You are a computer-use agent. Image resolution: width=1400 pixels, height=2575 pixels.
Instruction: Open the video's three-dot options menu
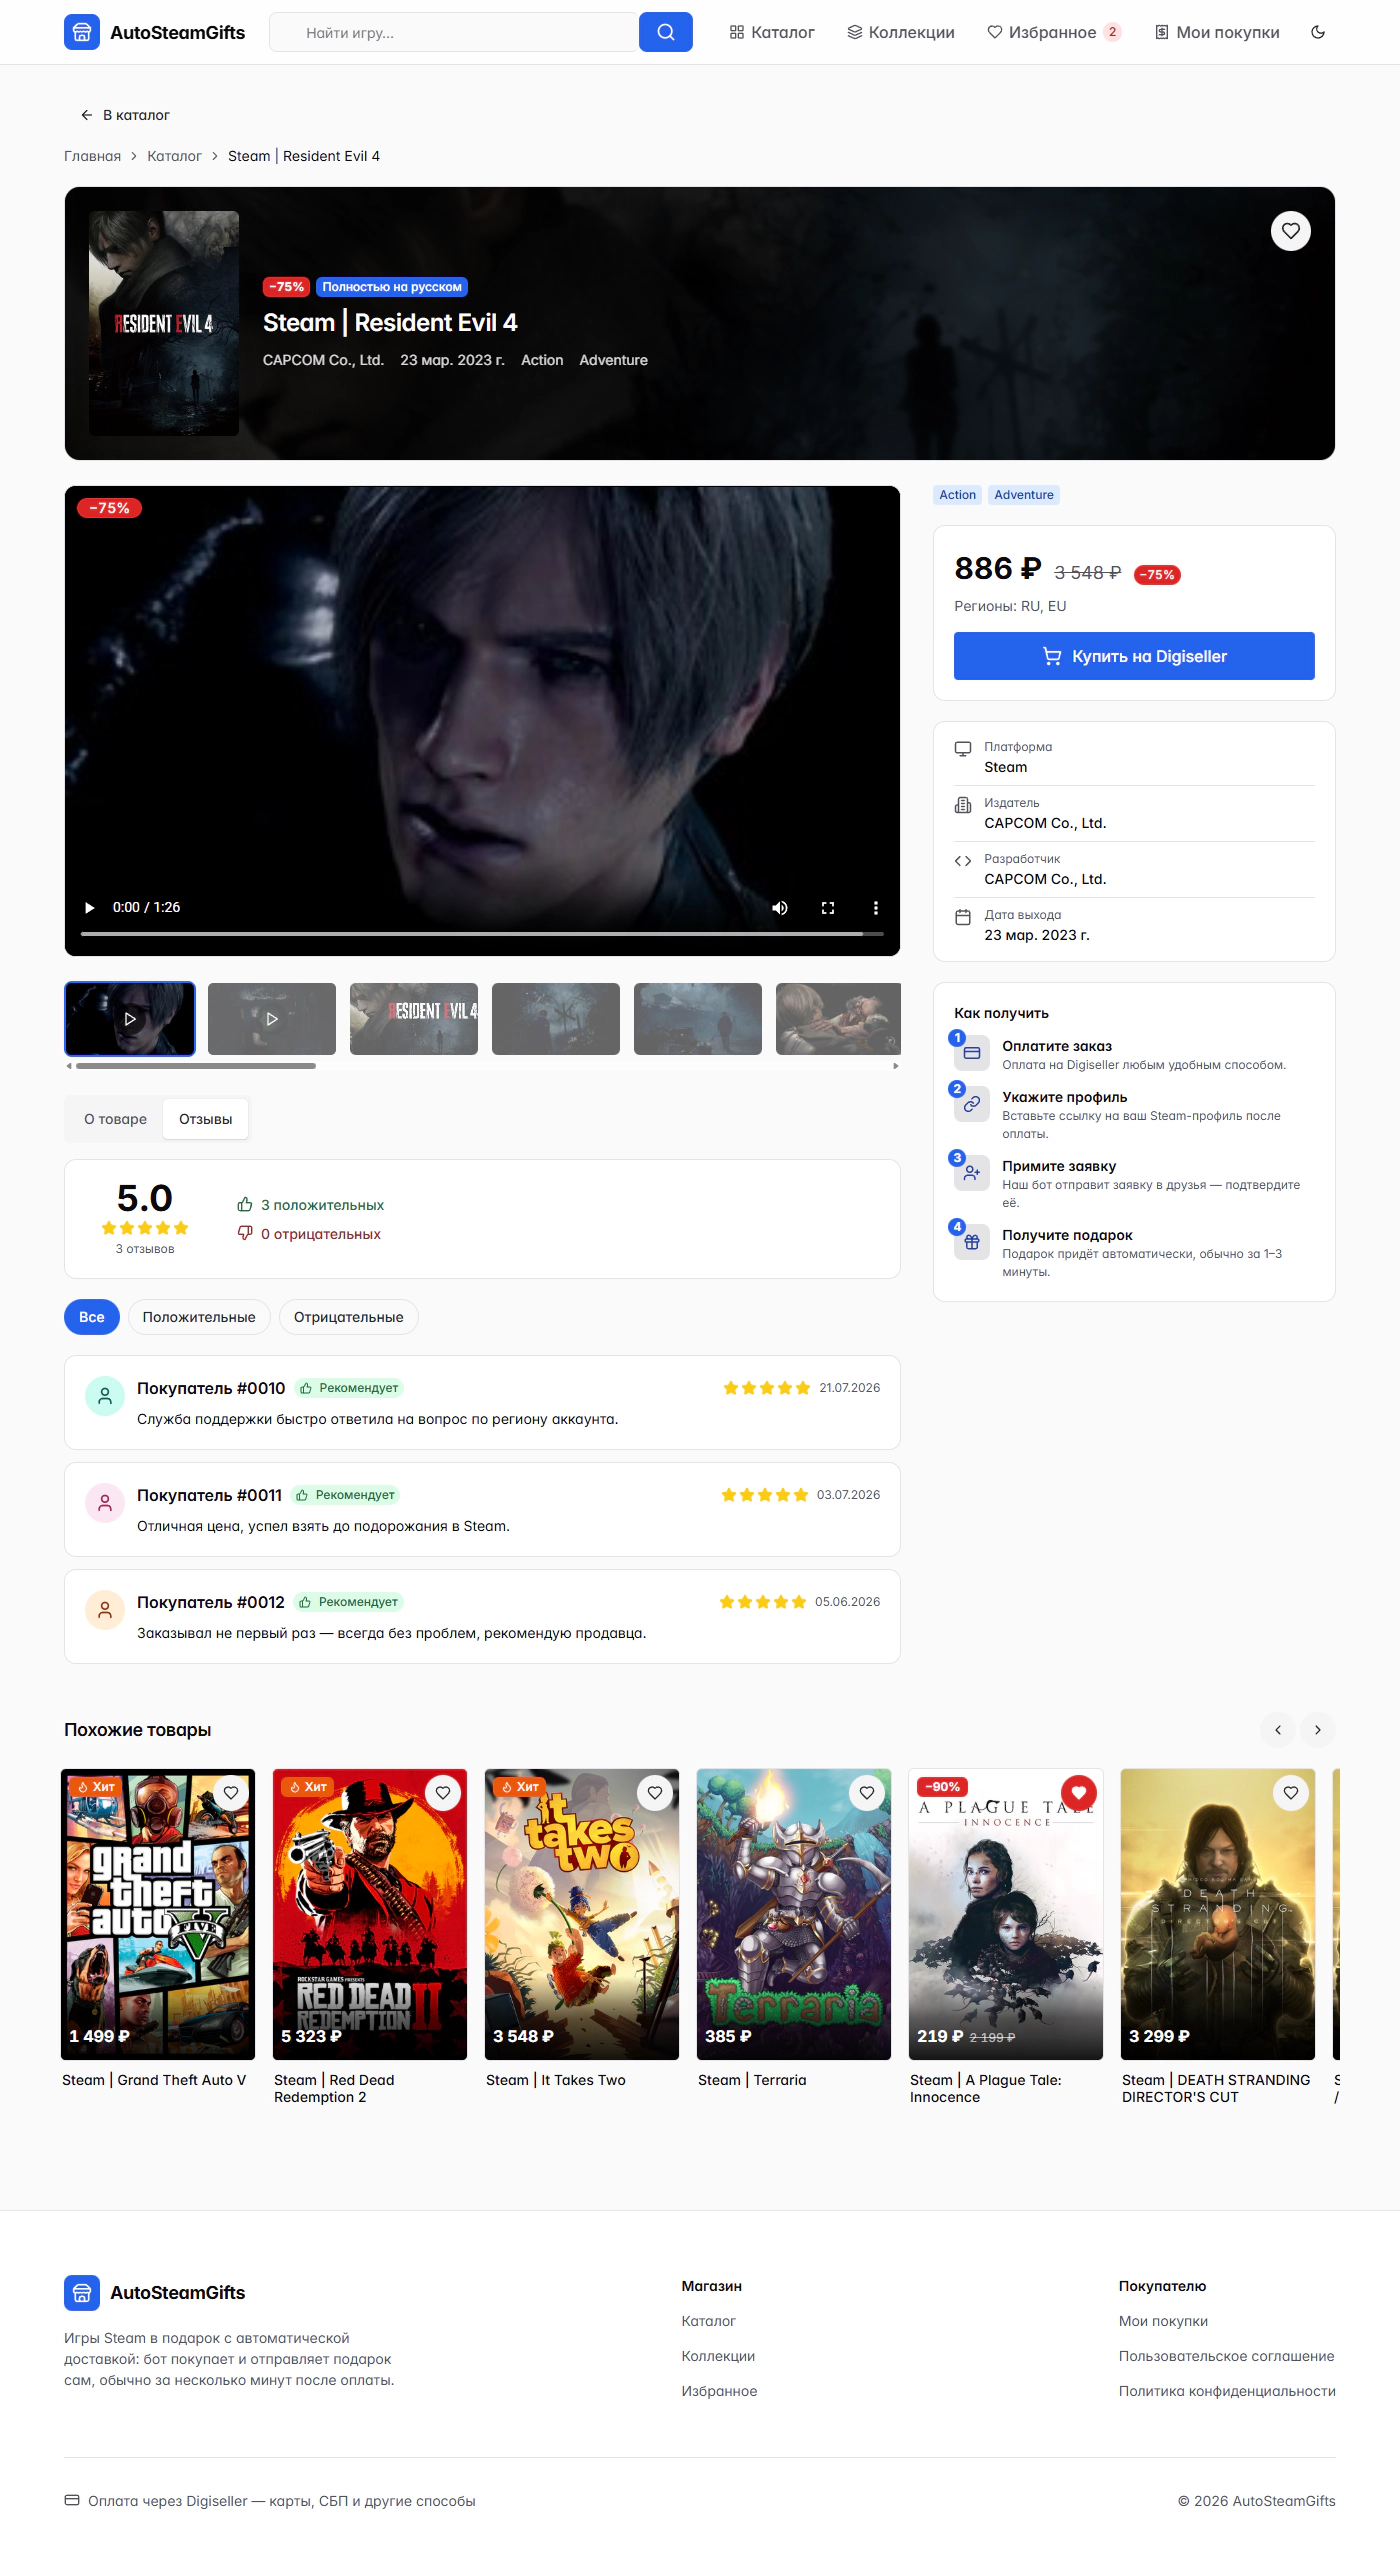tap(876, 907)
